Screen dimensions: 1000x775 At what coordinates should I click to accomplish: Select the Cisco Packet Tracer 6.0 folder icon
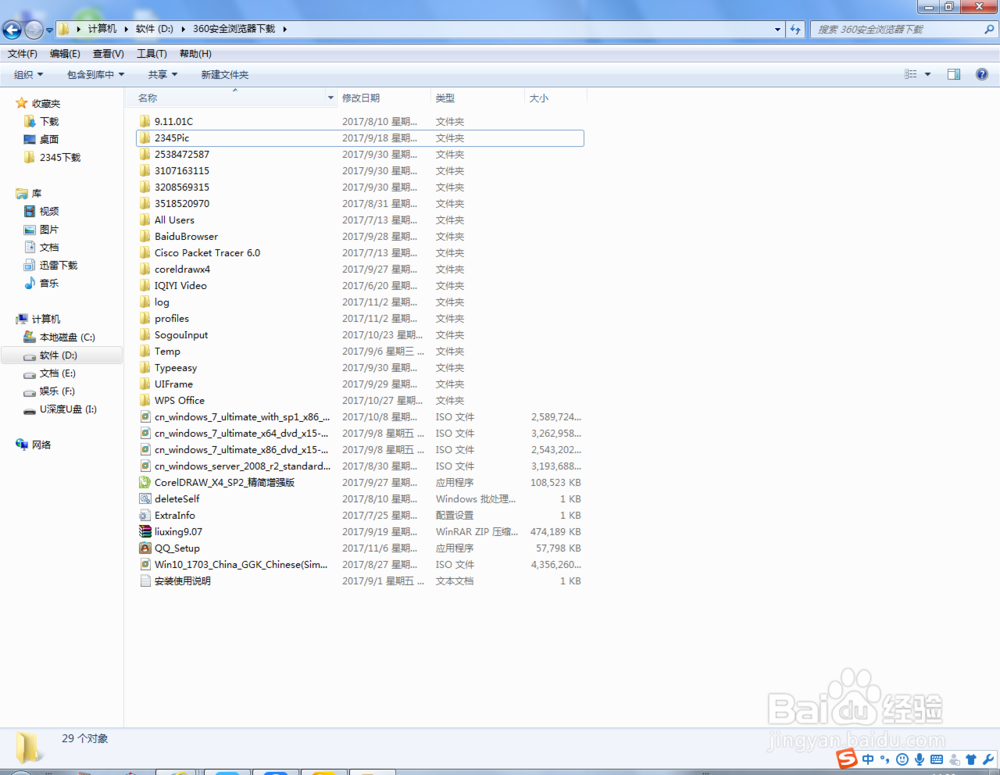(x=145, y=253)
